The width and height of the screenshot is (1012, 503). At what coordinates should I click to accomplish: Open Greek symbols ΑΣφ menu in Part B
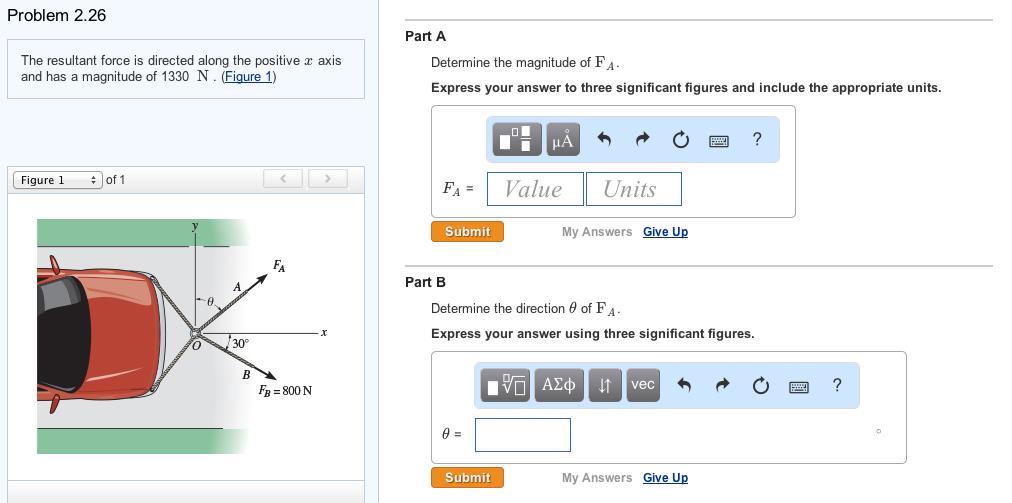click(560, 385)
